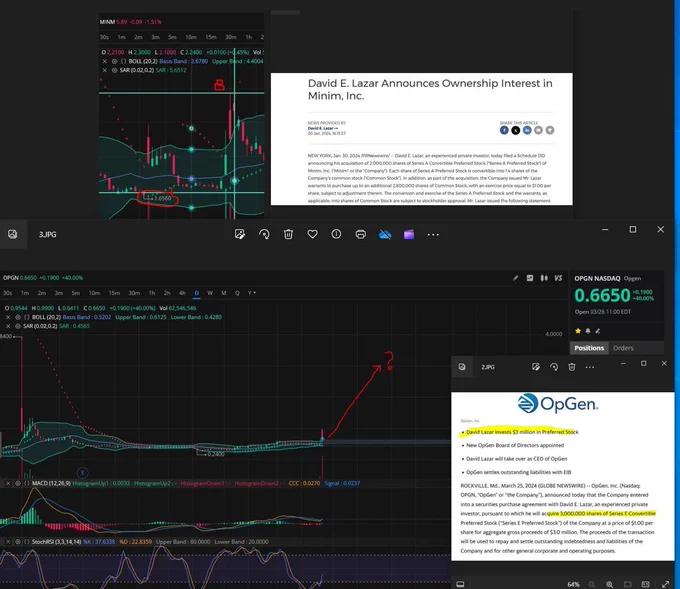Open the purple Clipchamp icon in the 3.JPG toolbar
This screenshot has width=680, height=589.
(409, 235)
